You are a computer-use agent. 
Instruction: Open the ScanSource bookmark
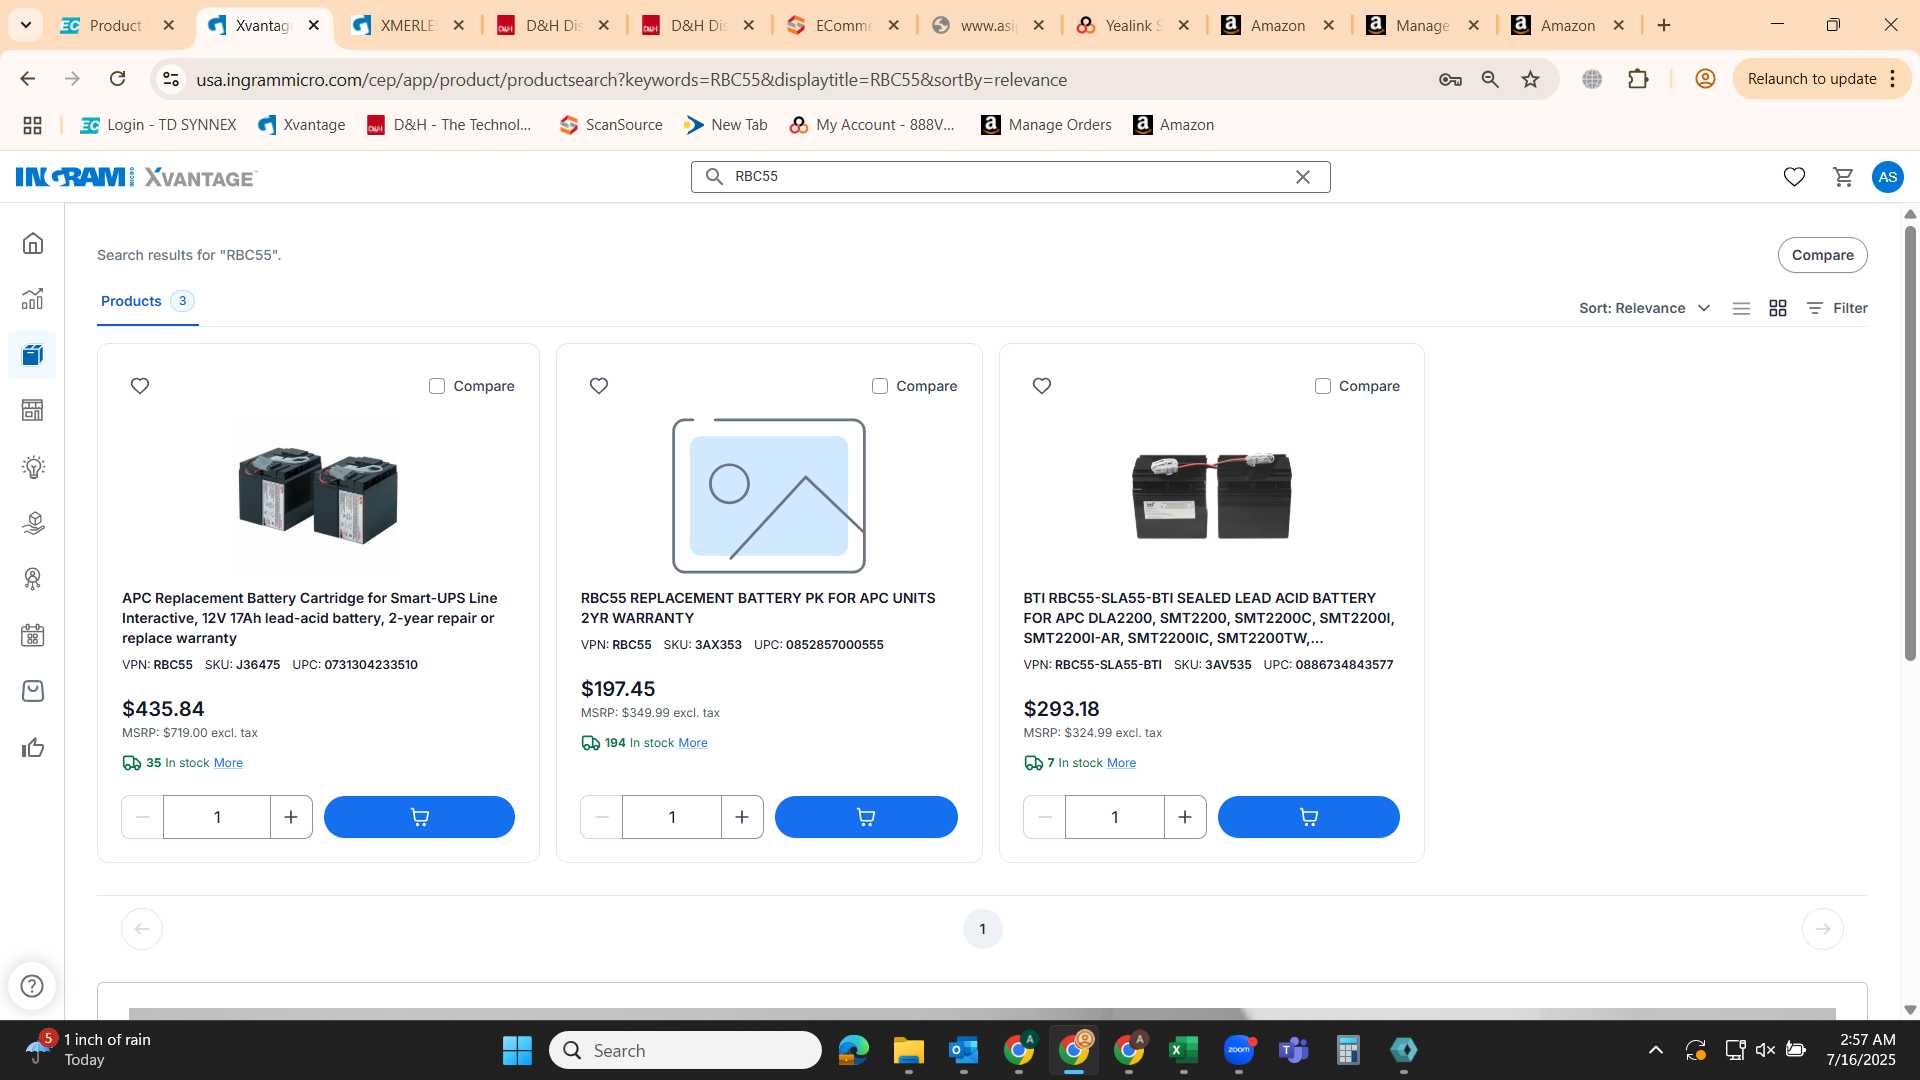click(611, 125)
